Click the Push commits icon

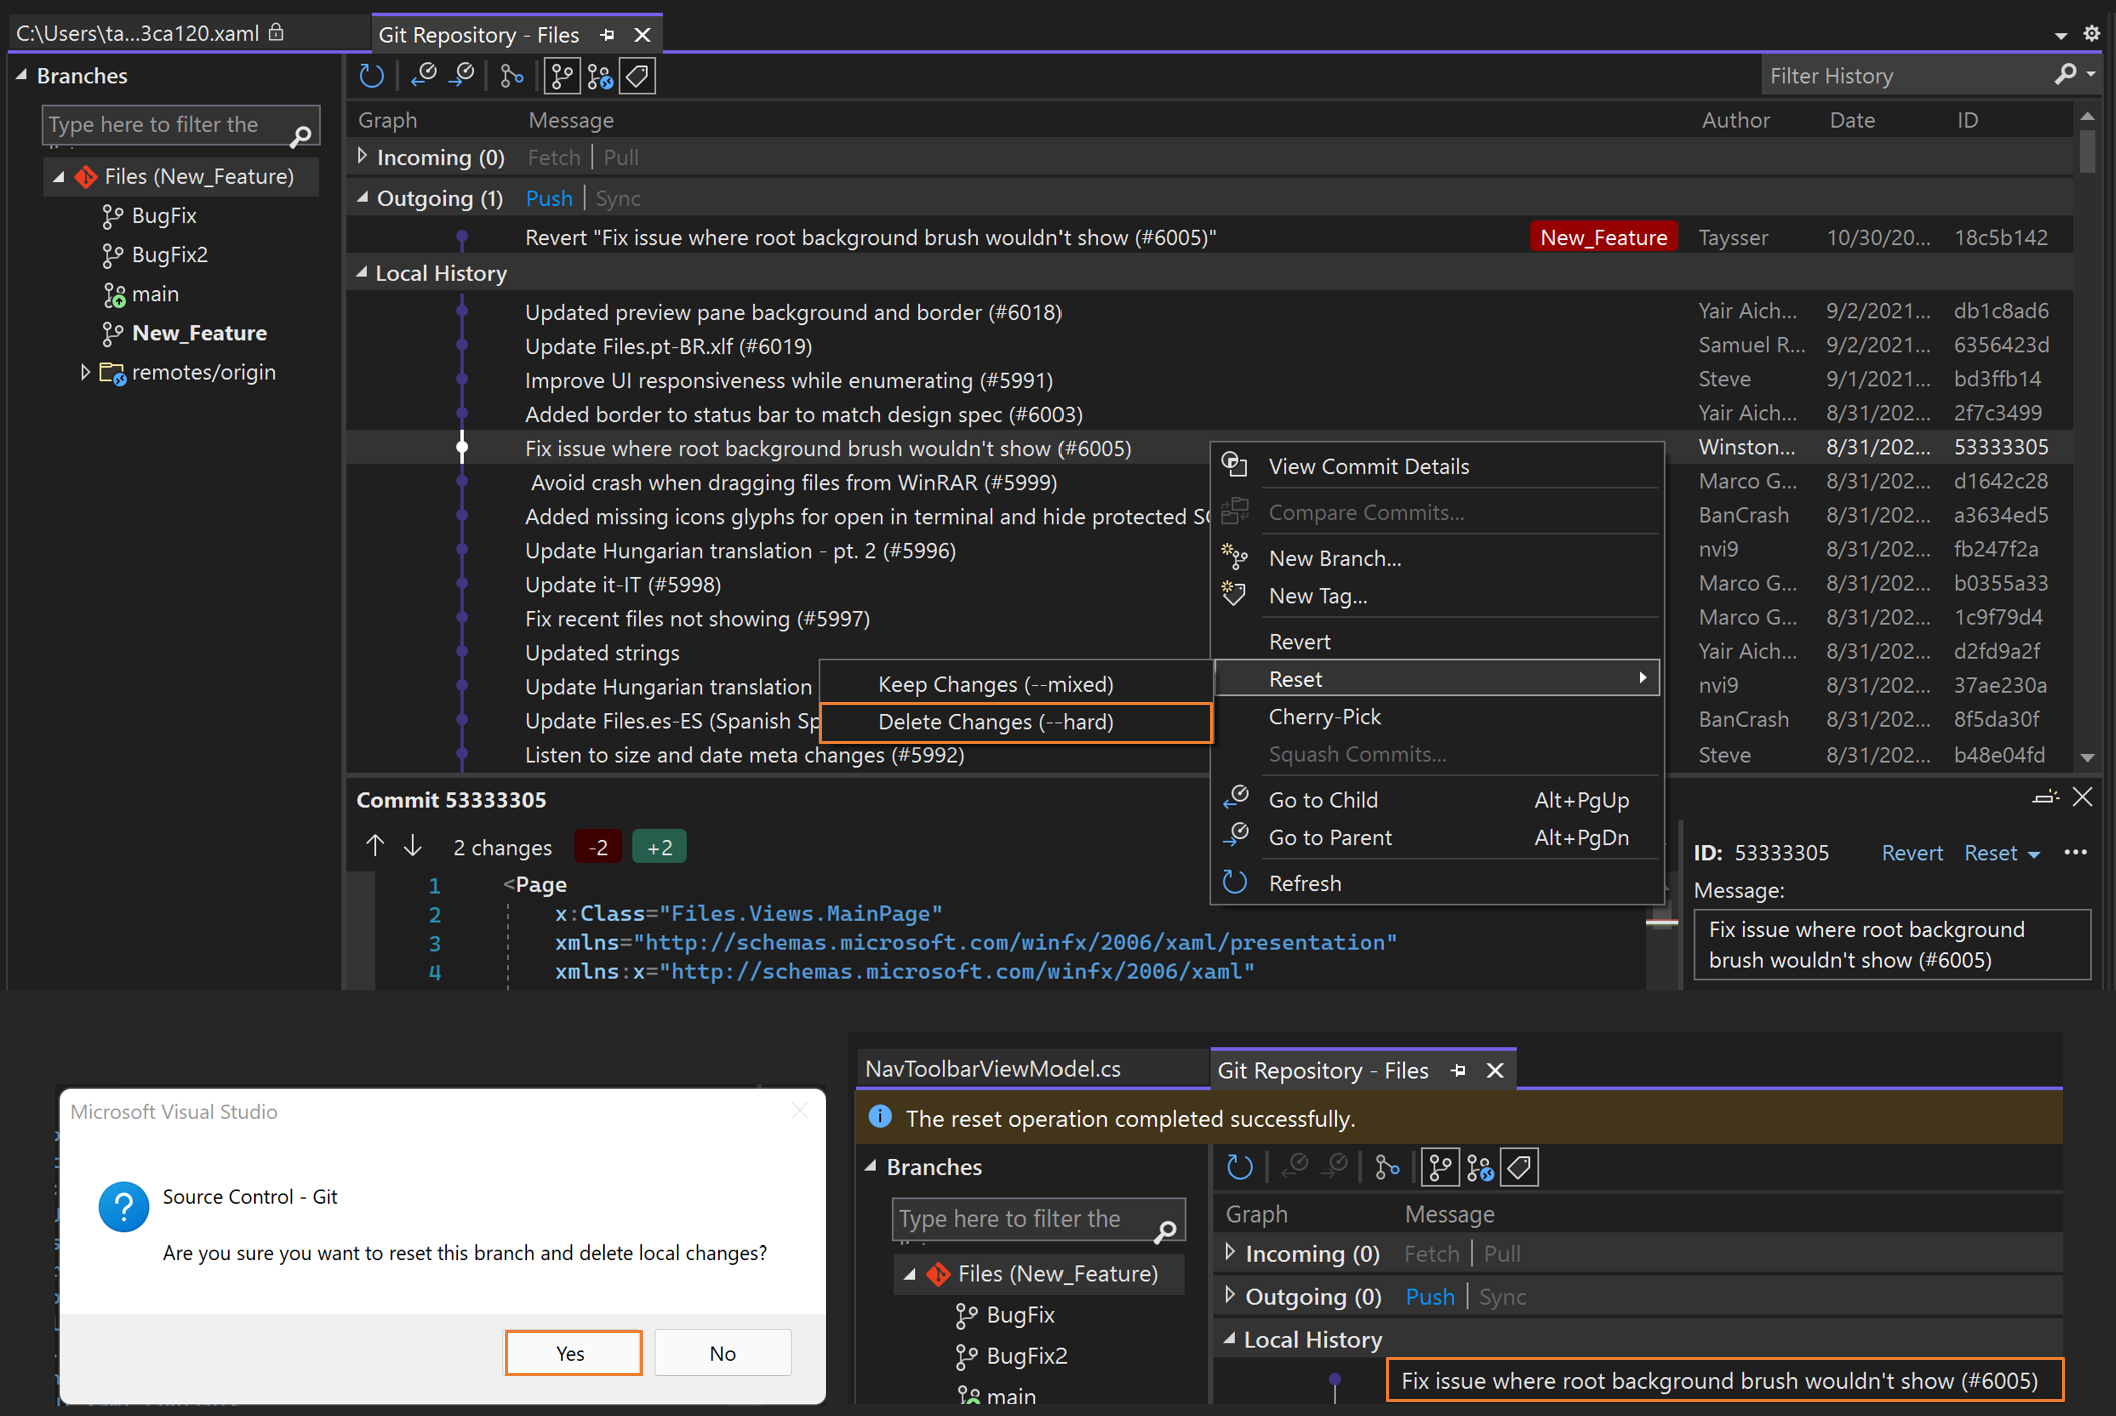[465, 74]
